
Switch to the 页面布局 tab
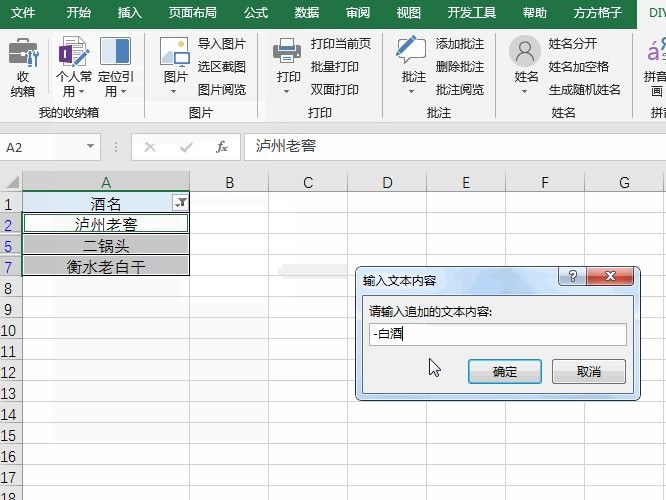coord(192,13)
